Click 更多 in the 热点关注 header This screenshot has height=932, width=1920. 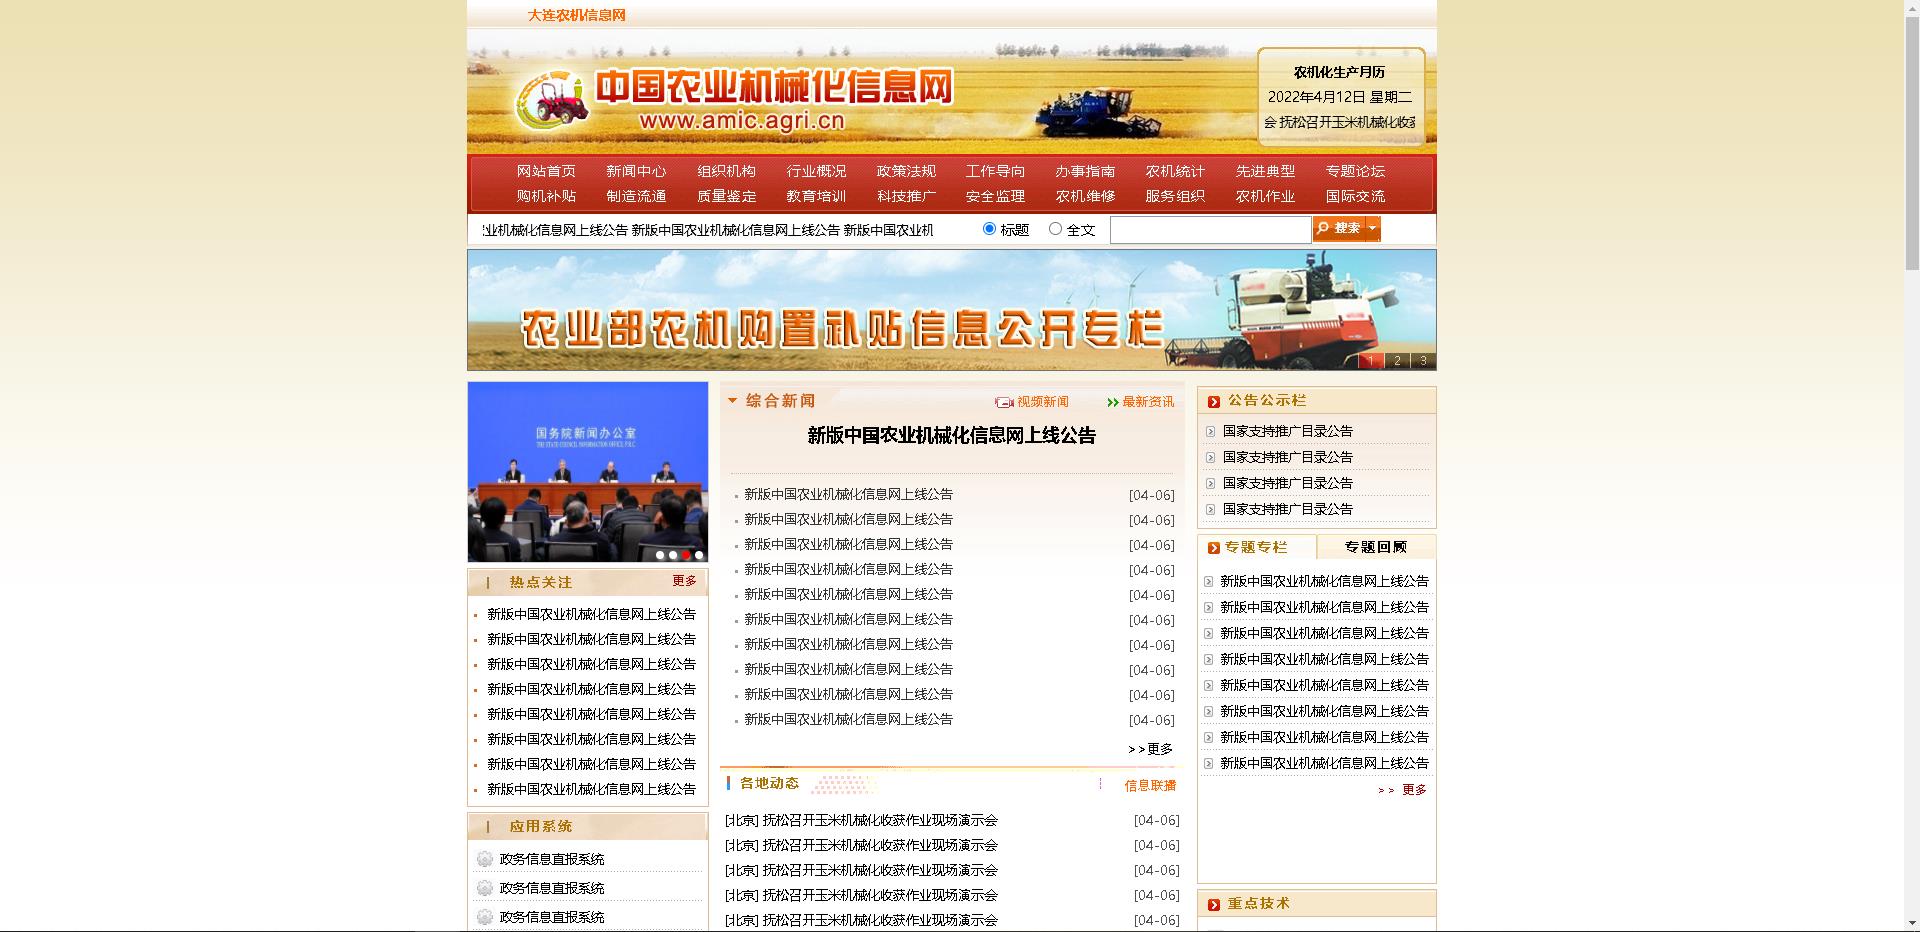coord(685,581)
